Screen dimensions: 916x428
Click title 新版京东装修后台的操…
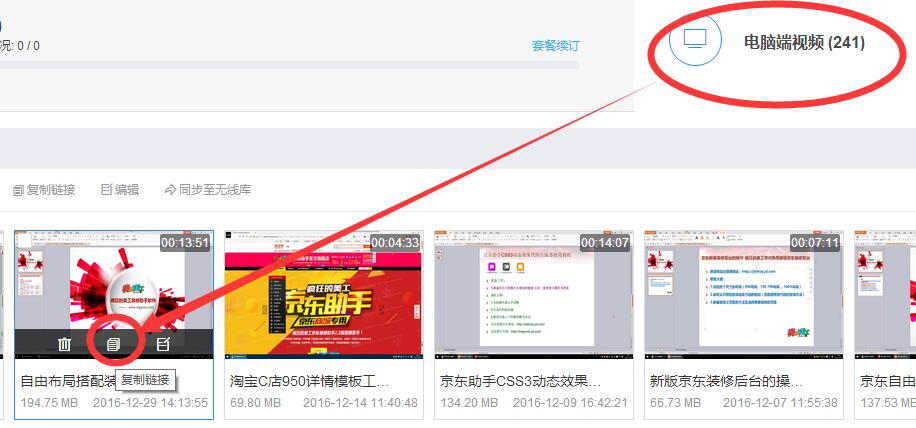(726, 382)
